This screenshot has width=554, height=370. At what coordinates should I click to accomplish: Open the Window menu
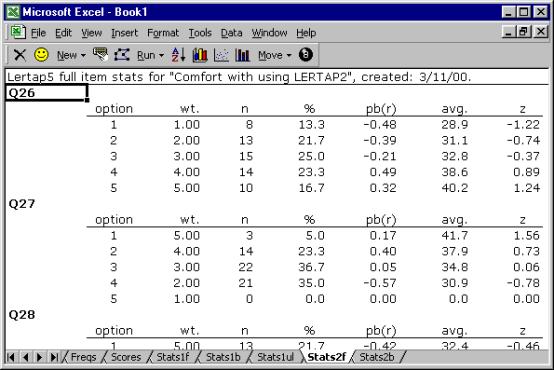pyautogui.click(x=269, y=33)
